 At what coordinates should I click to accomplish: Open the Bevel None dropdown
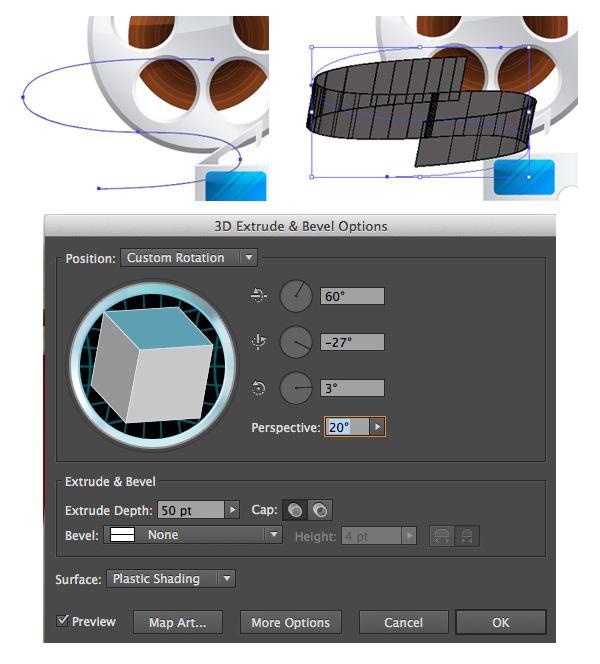pyautogui.click(x=193, y=535)
